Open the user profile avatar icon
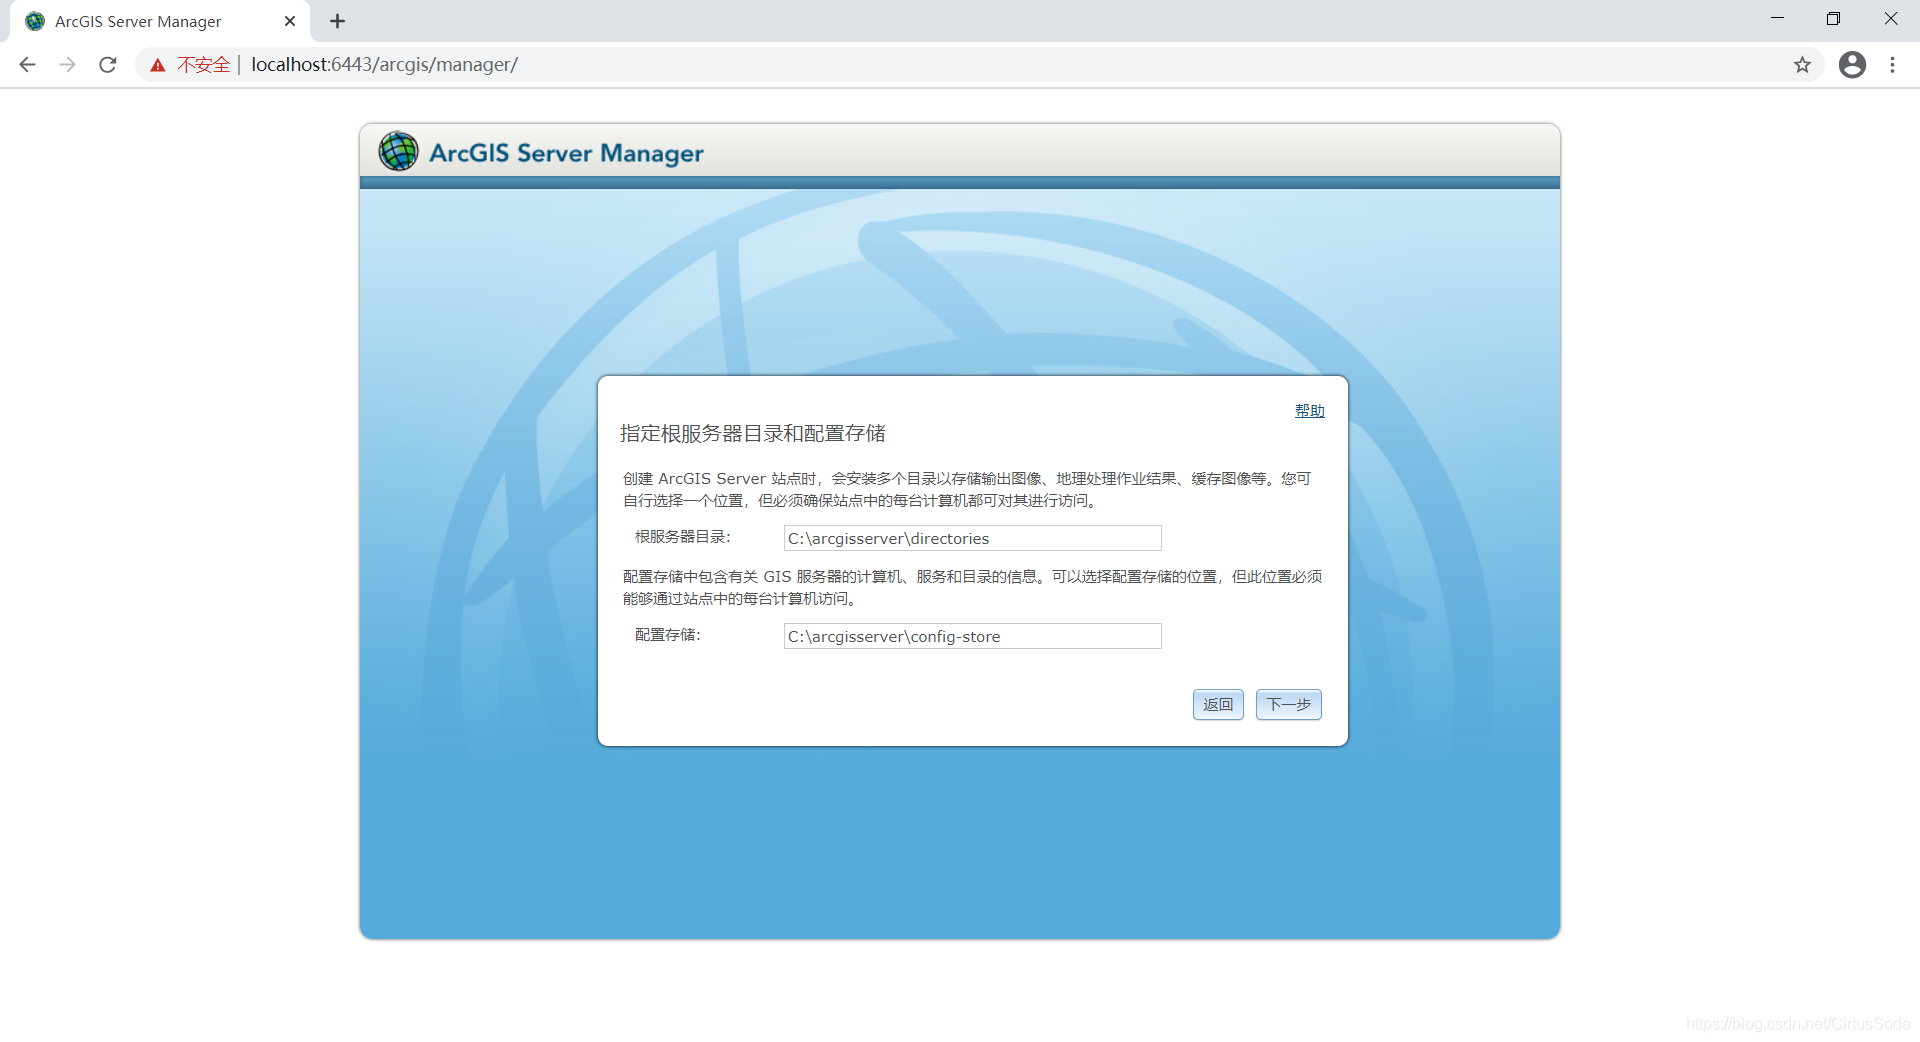 1852,65
